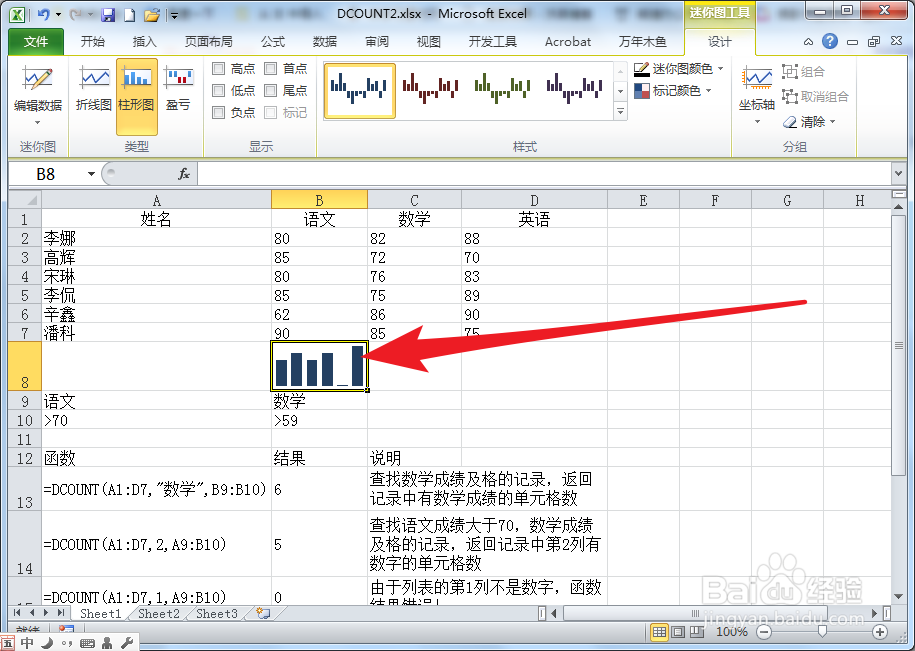This screenshot has height=651, width=915.
Task: Open the Undo history dropdown arrow
Action: [x=58, y=15]
